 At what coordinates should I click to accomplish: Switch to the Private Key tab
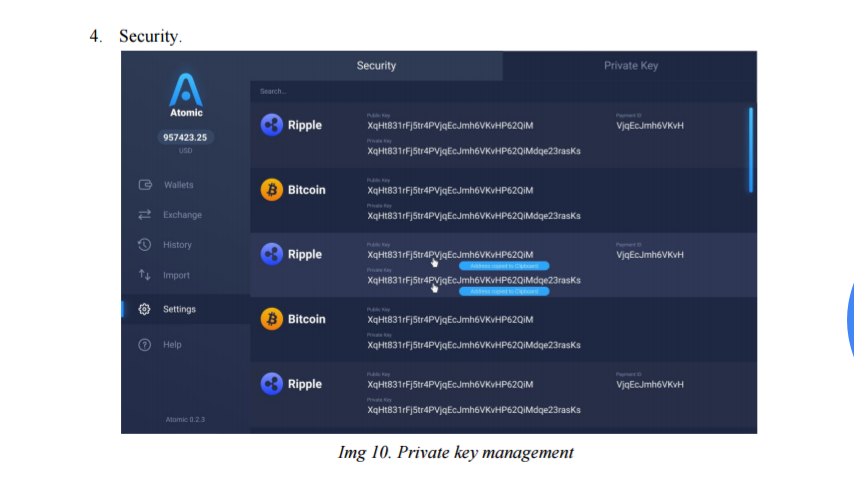click(630, 66)
